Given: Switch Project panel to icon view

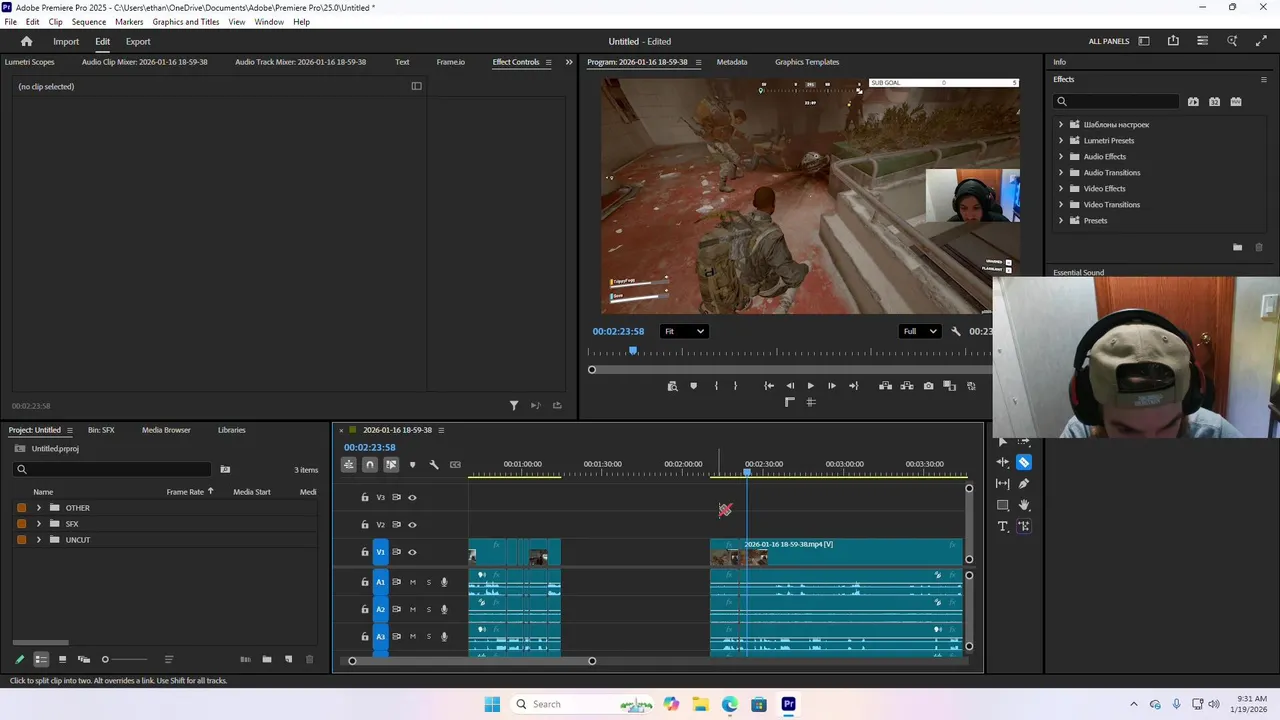Looking at the screenshot, I should click(62, 659).
